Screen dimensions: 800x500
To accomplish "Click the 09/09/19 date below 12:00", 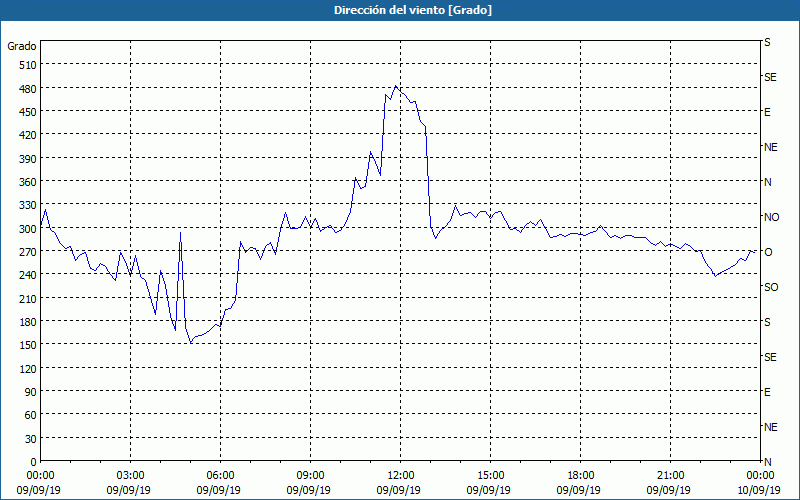I will (398, 490).
